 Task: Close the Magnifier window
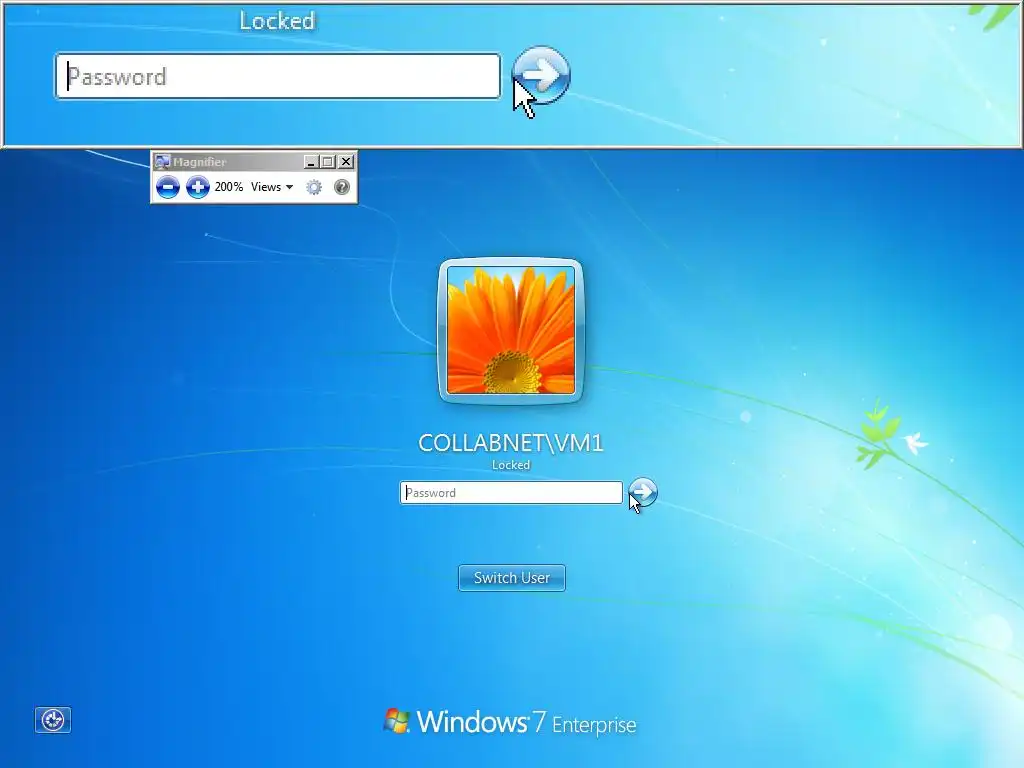coord(347,161)
